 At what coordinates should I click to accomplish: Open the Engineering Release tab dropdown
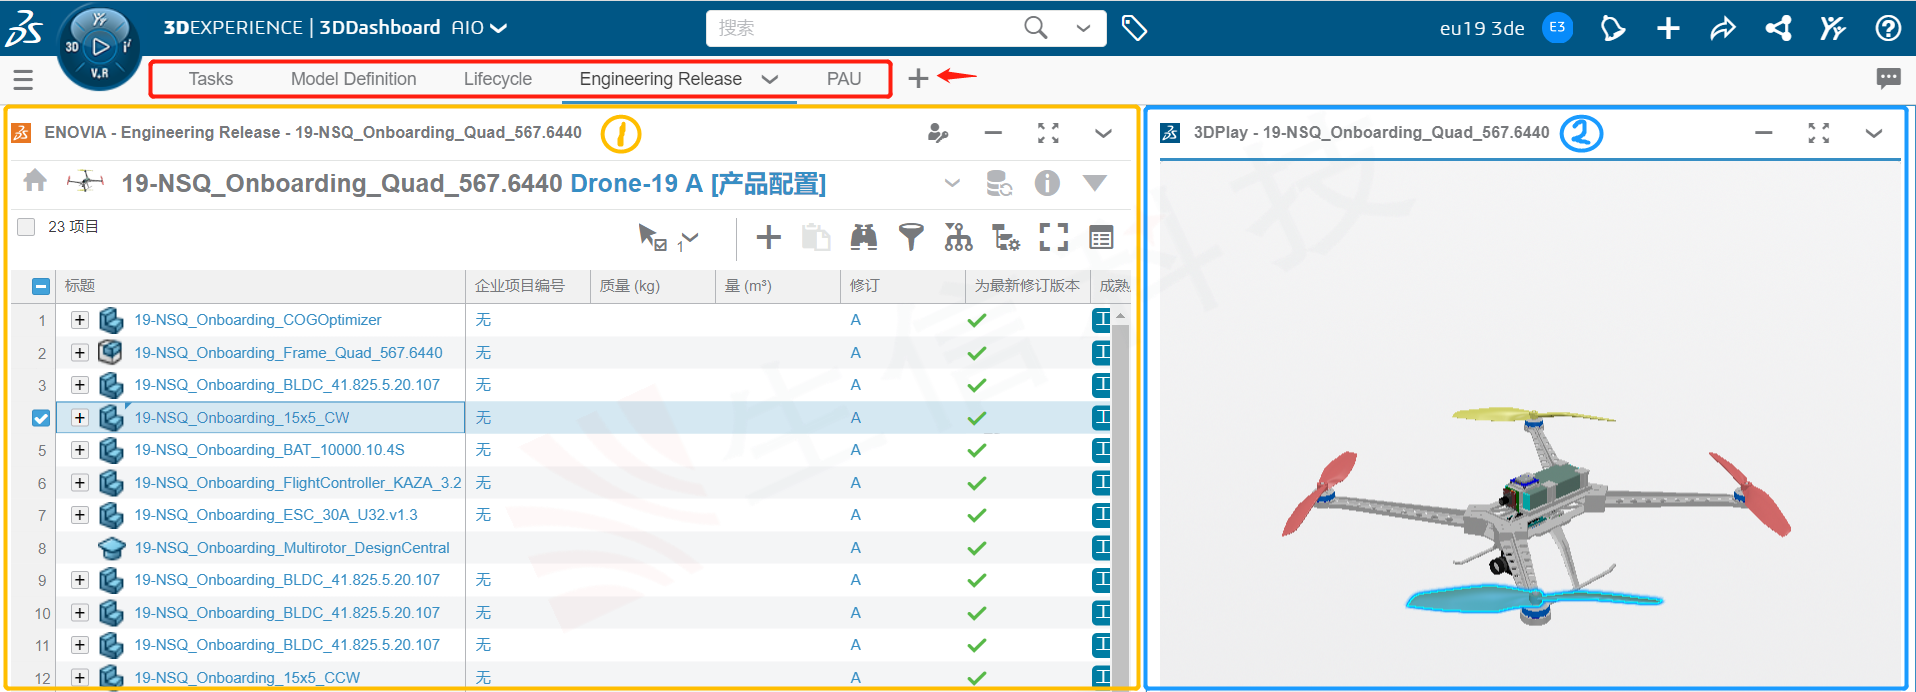(x=769, y=79)
